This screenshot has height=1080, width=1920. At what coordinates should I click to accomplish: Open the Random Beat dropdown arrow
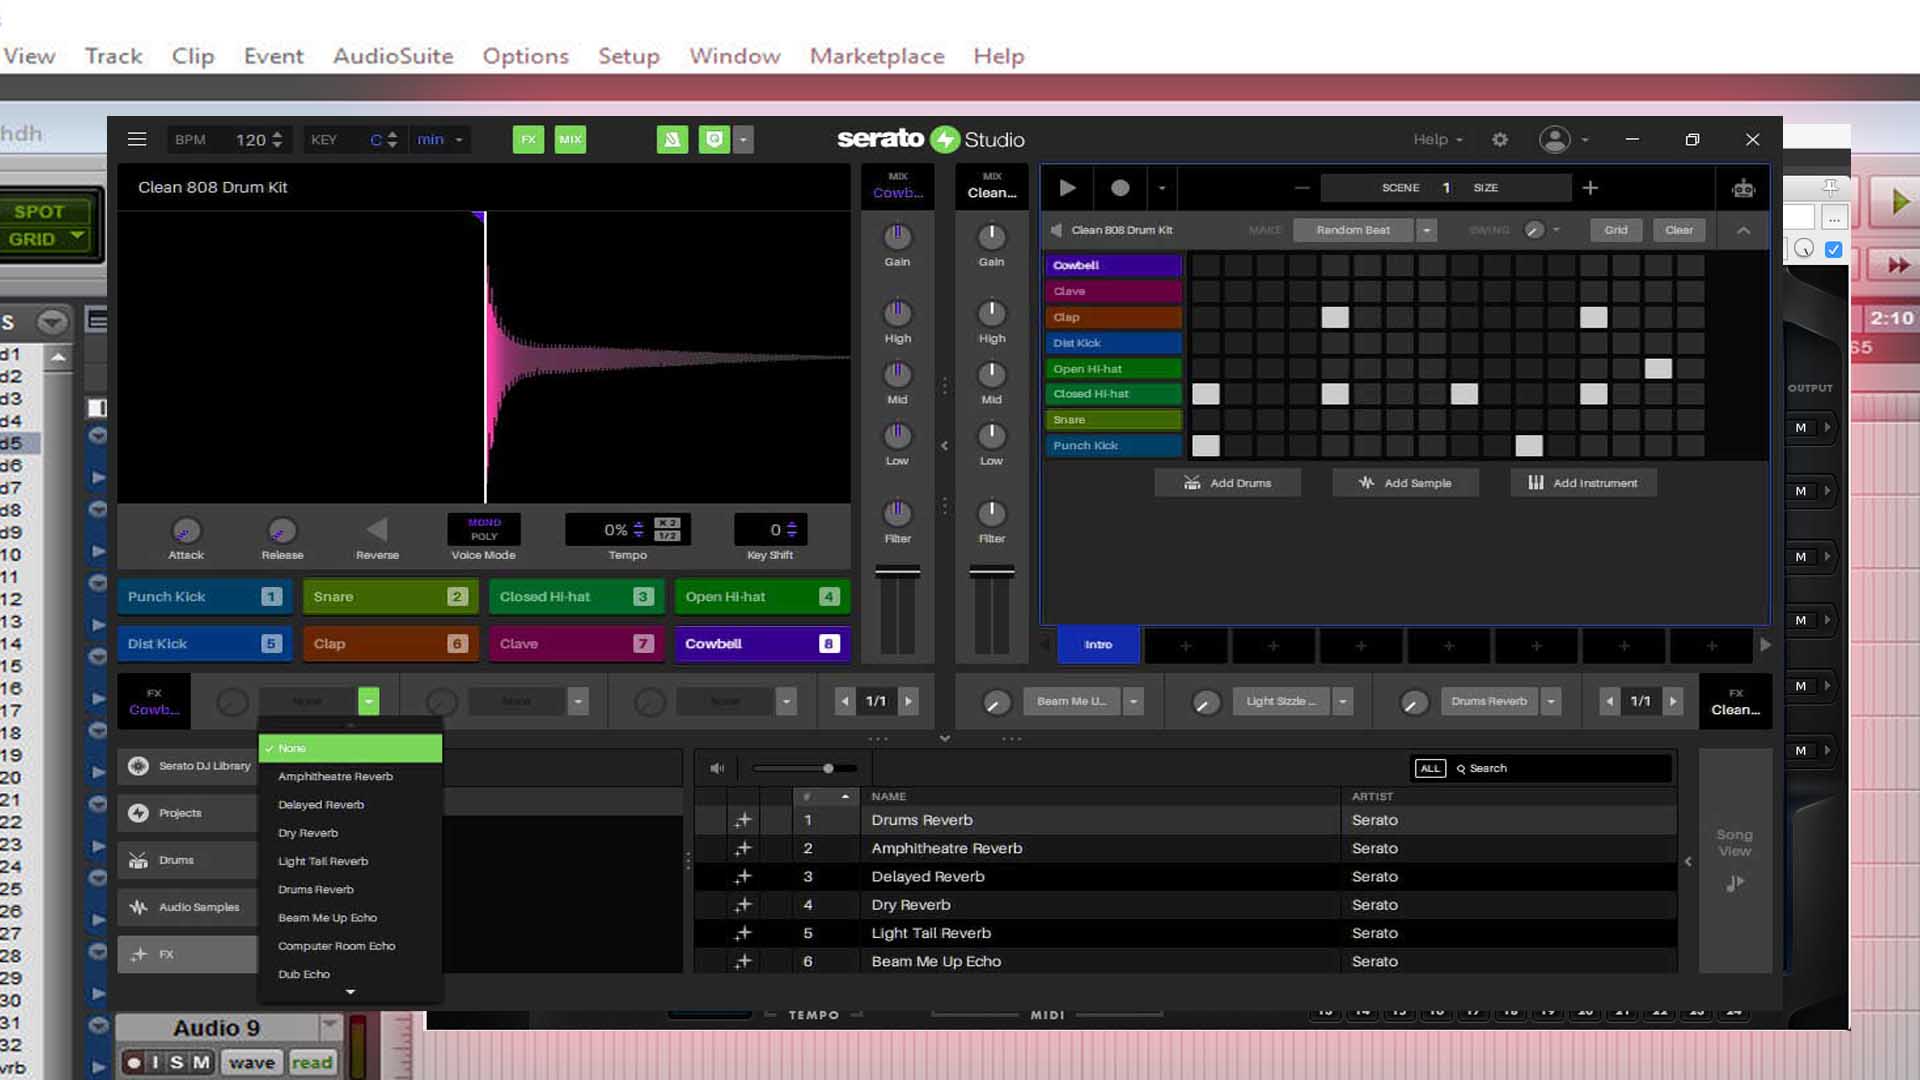pos(1427,230)
